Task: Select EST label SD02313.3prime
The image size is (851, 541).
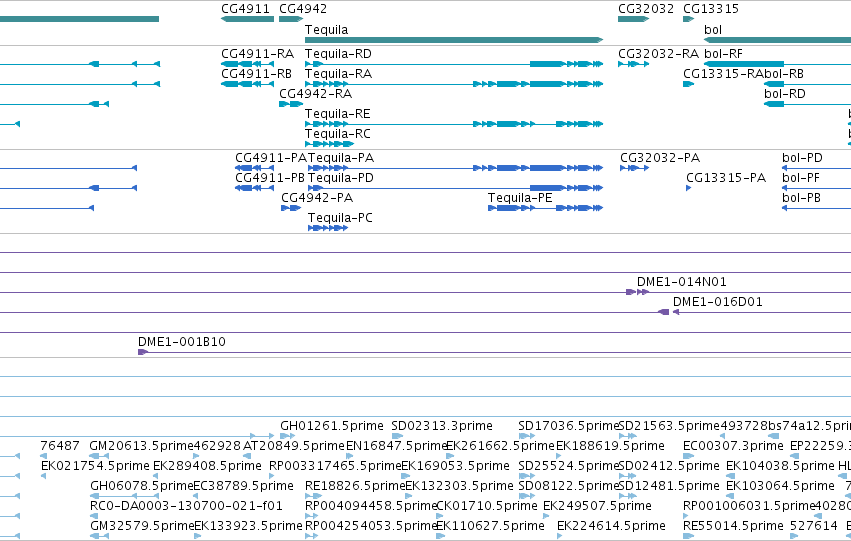Action: (442, 426)
